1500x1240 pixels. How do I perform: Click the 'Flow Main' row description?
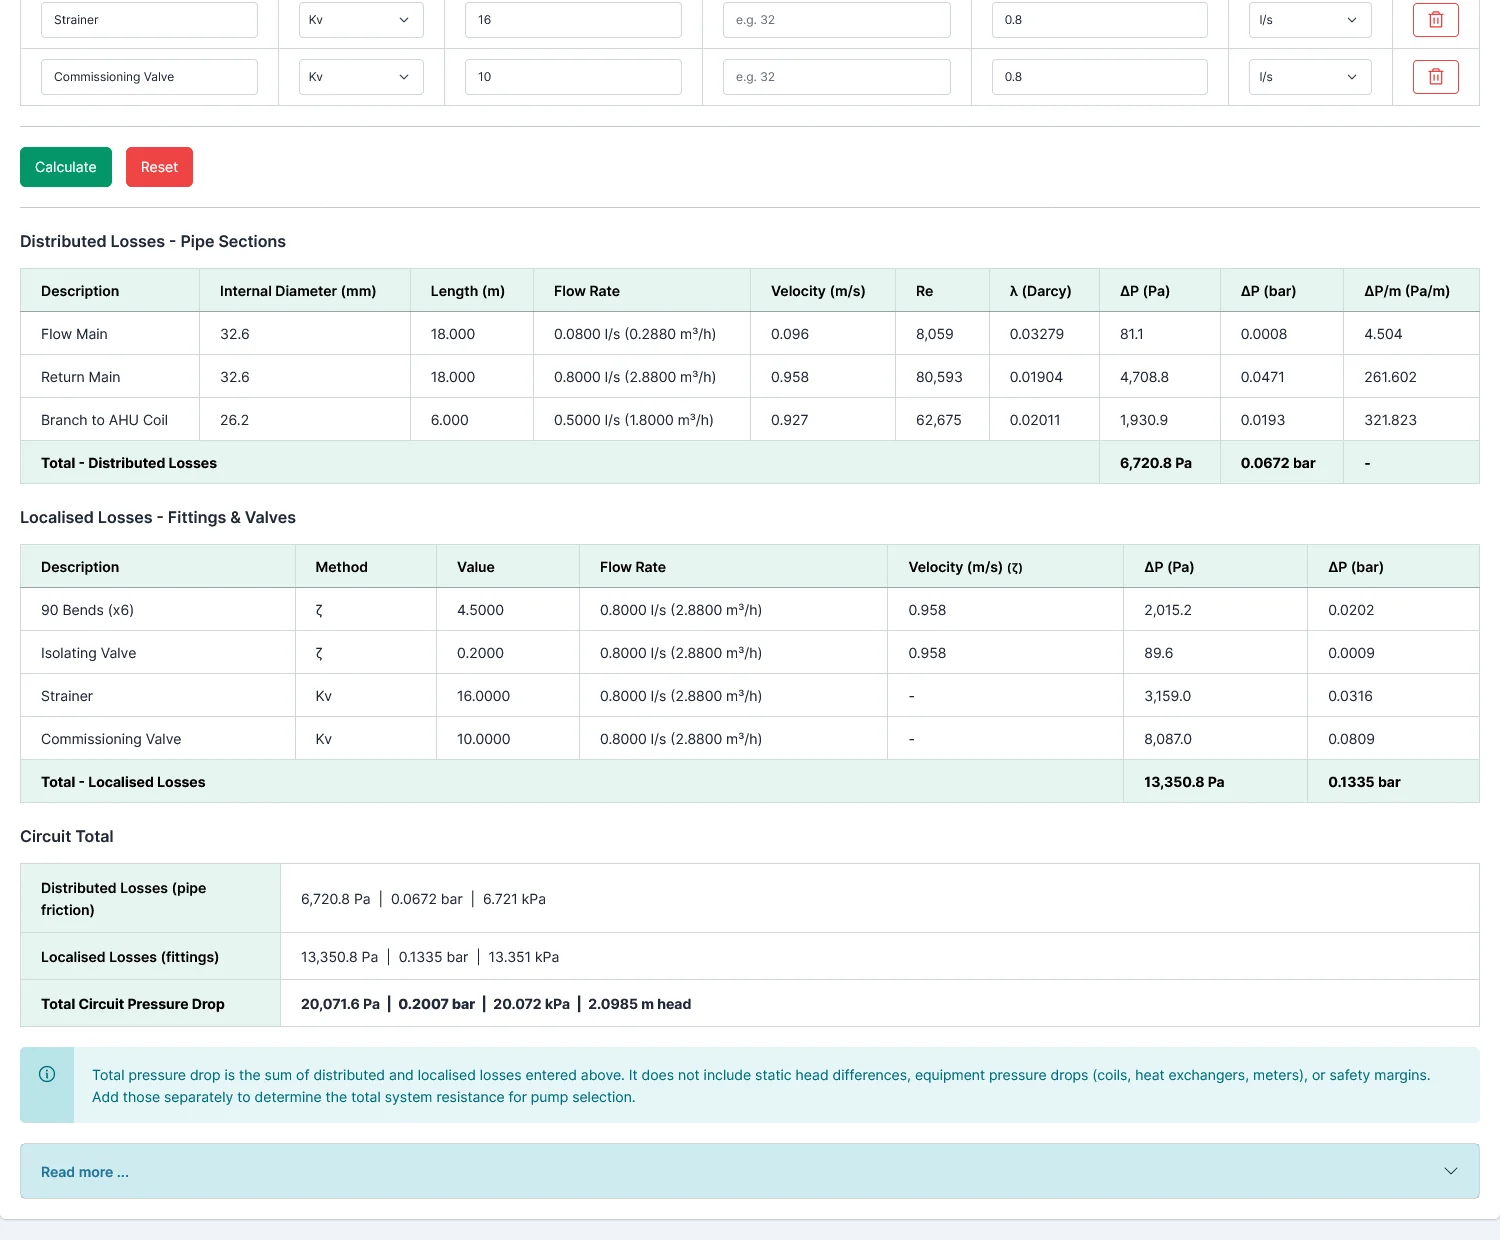point(74,334)
